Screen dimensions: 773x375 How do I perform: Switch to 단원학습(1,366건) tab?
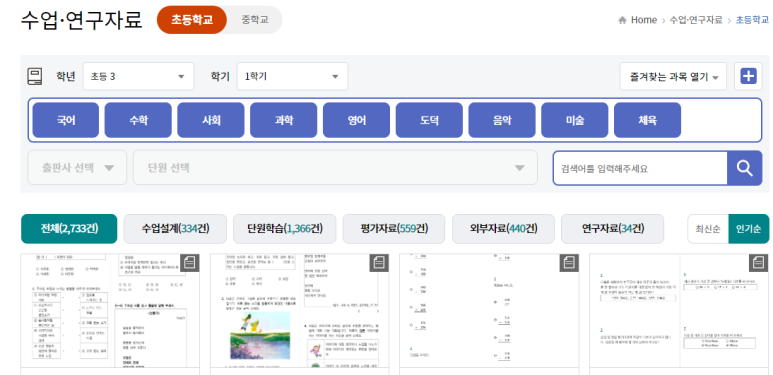(x=284, y=229)
